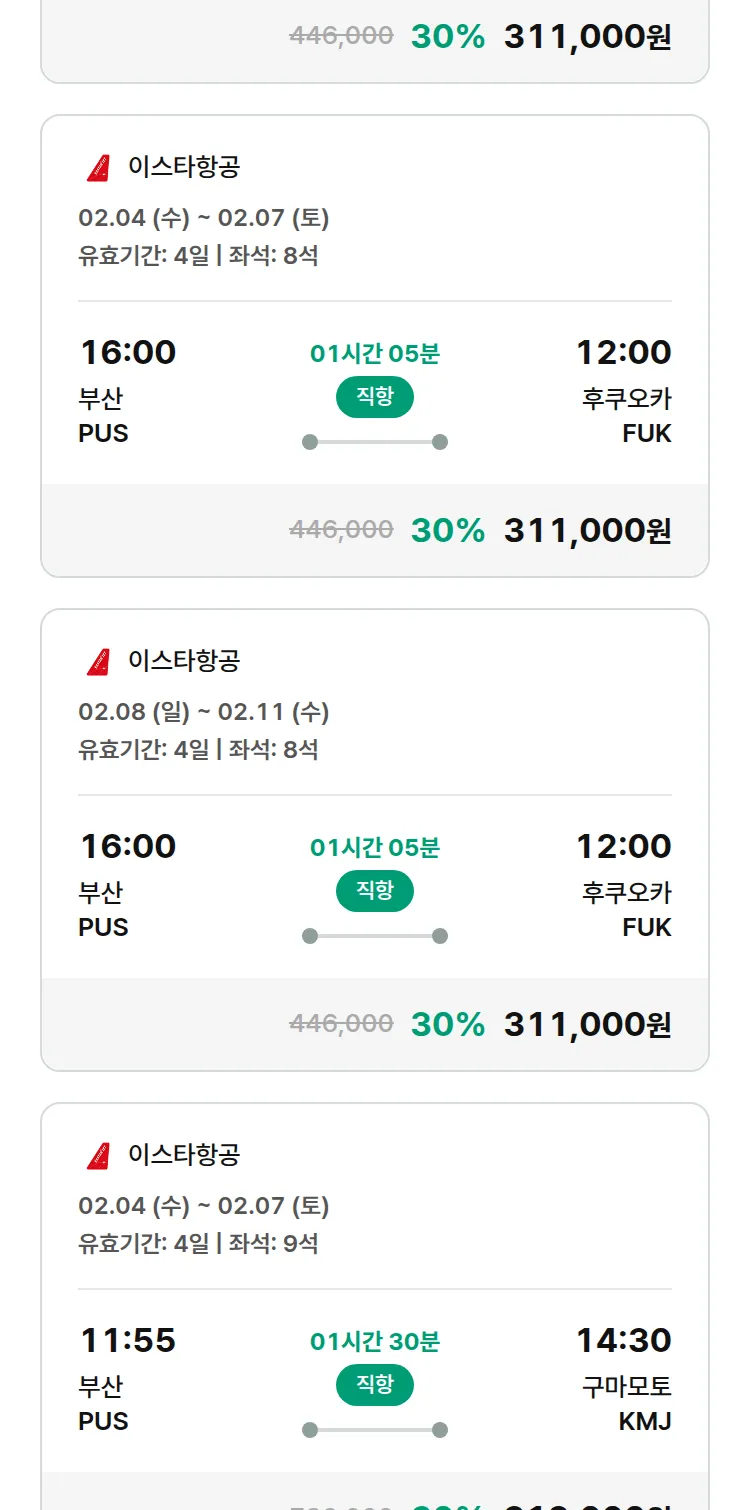Click route line under 01시간 30분 duration
The height and width of the screenshot is (1510, 750).
click(x=375, y=1430)
